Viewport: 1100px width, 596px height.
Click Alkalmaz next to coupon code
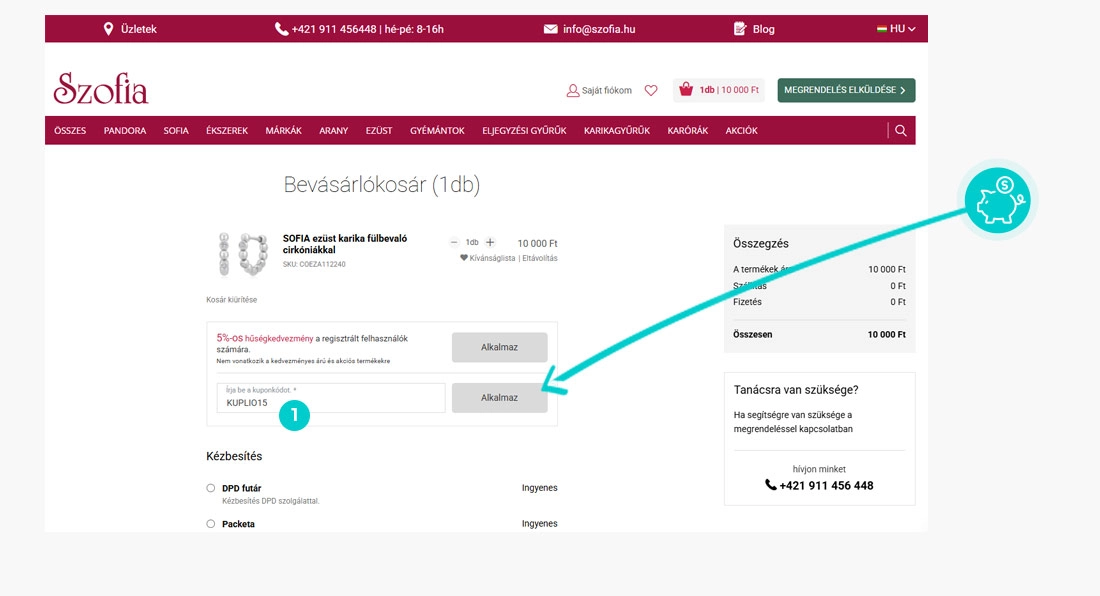499,398
